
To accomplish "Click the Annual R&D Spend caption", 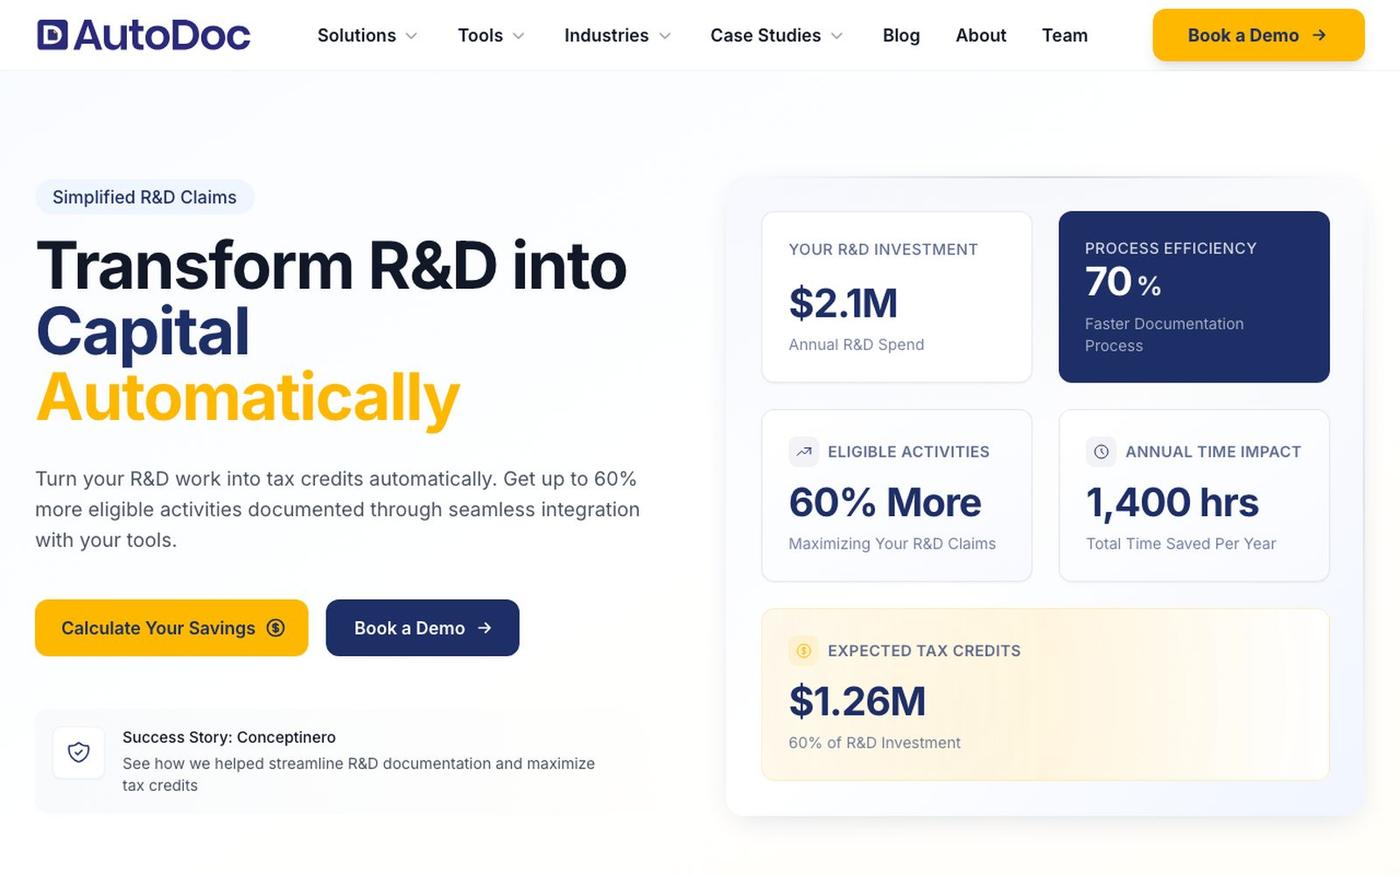I will point(856,344).
